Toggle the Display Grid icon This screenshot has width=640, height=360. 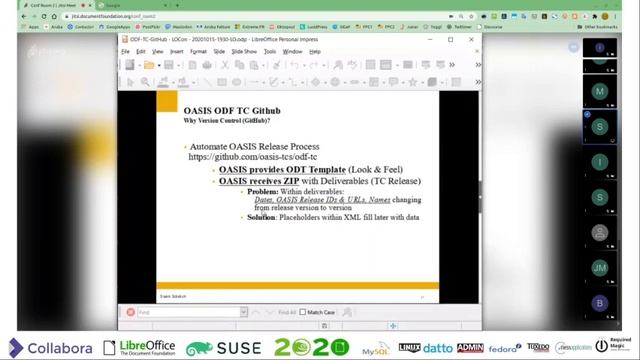pos(371,65)
